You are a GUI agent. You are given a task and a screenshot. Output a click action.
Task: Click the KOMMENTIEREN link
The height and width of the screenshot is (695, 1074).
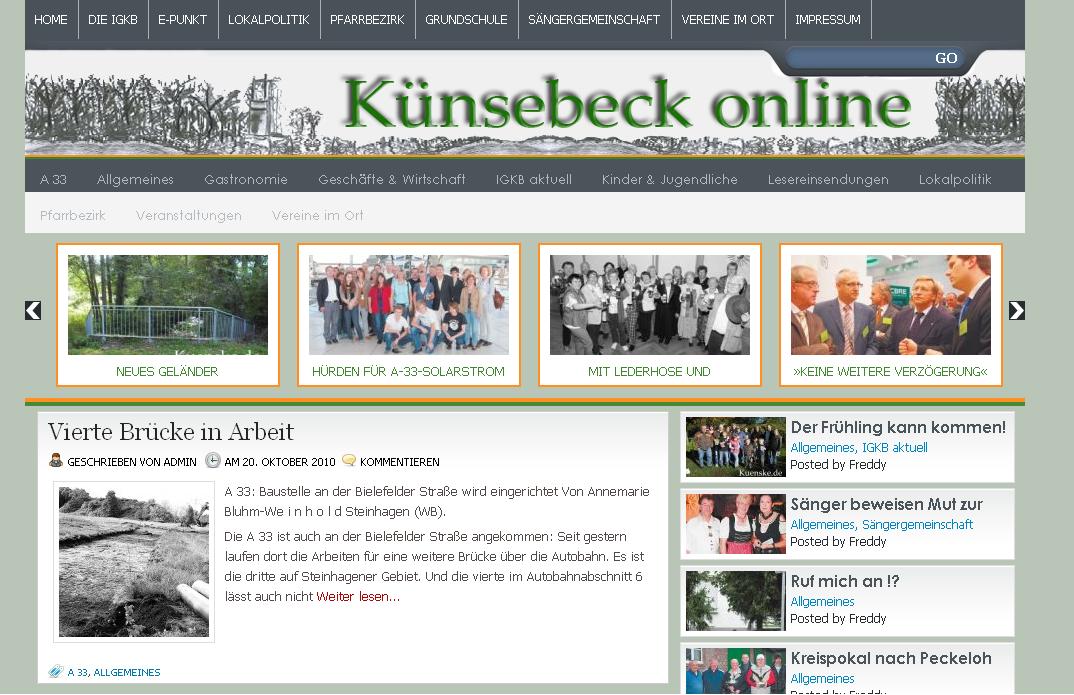400,462
